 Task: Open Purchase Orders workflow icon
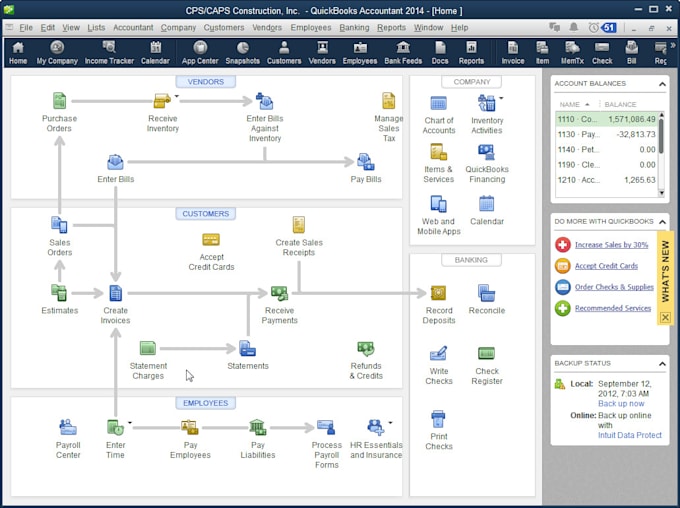tap(59, 101)
